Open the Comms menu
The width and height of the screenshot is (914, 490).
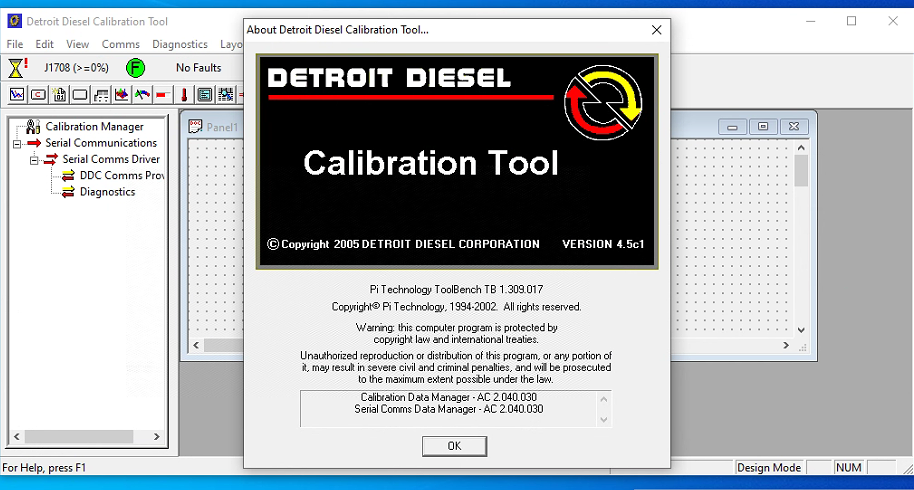coord(121,44)
